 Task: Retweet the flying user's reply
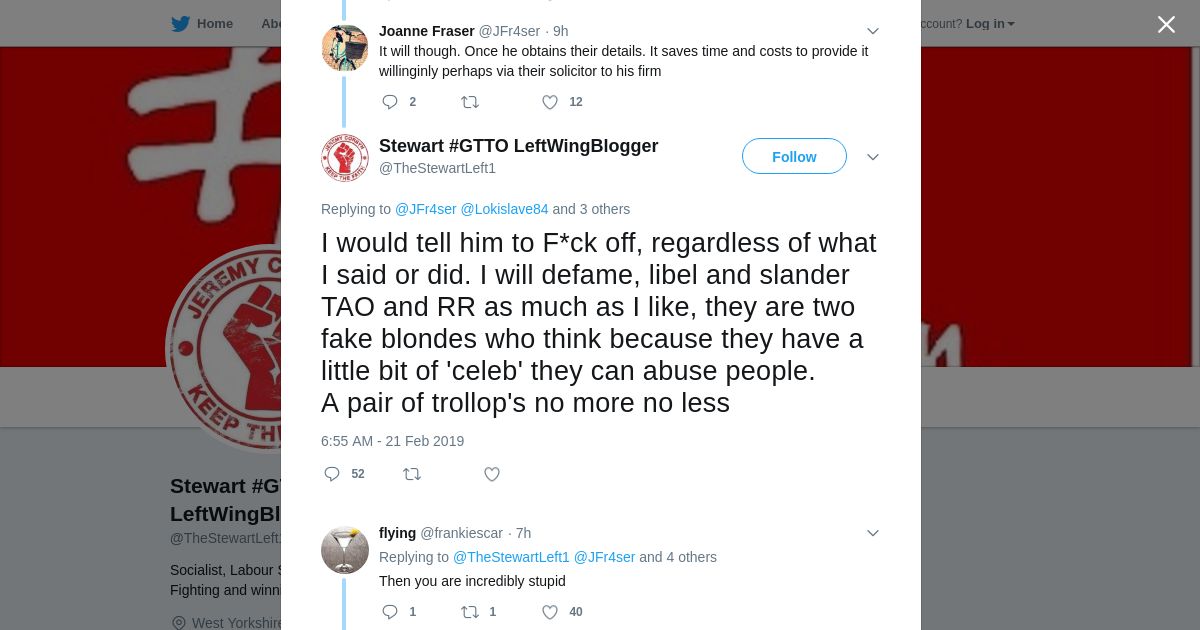click(470, 612)
